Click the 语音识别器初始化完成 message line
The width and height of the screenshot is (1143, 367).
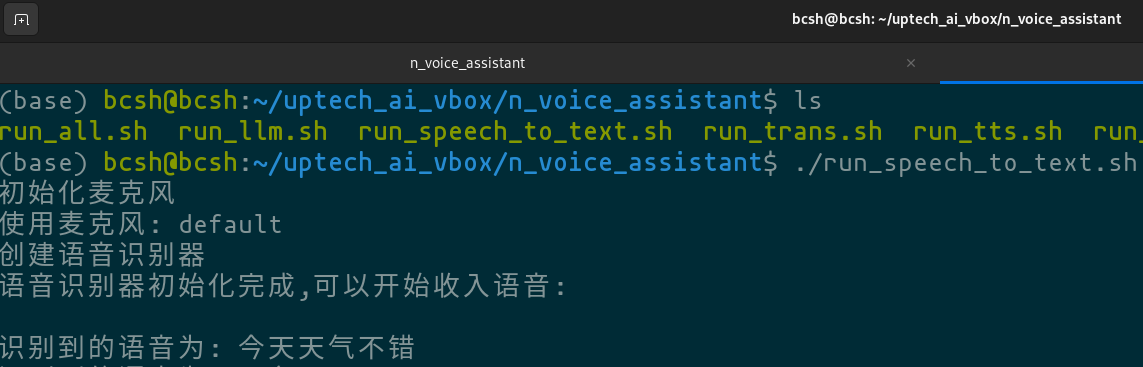point(284,286)
